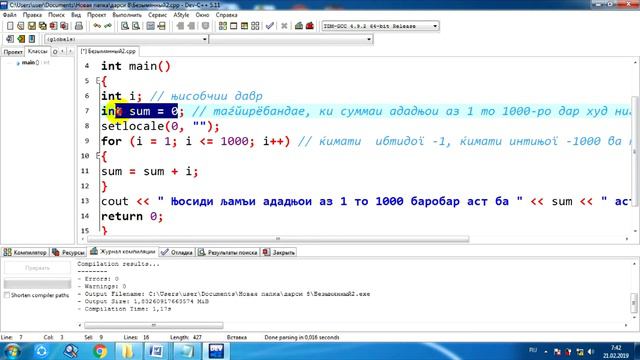
Task: Open the Результаты поиска tab
Action: point(228,253)
